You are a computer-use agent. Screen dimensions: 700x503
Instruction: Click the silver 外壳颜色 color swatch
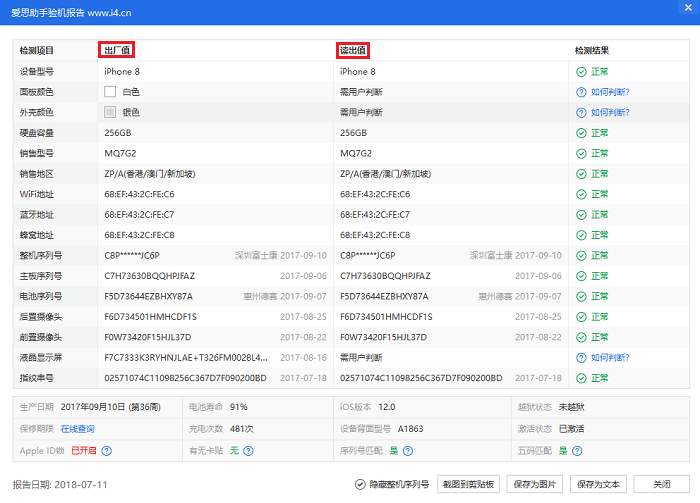(x=110, y=112)
